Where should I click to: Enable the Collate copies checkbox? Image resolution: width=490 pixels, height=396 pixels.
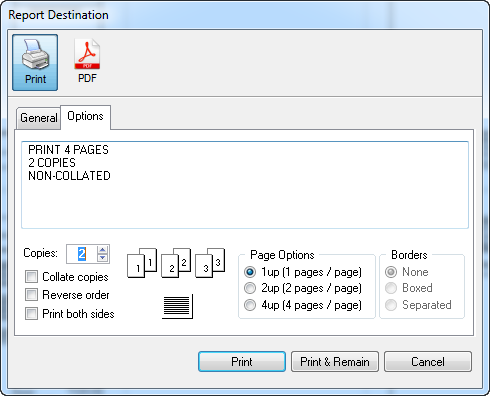tap(31, 277)
